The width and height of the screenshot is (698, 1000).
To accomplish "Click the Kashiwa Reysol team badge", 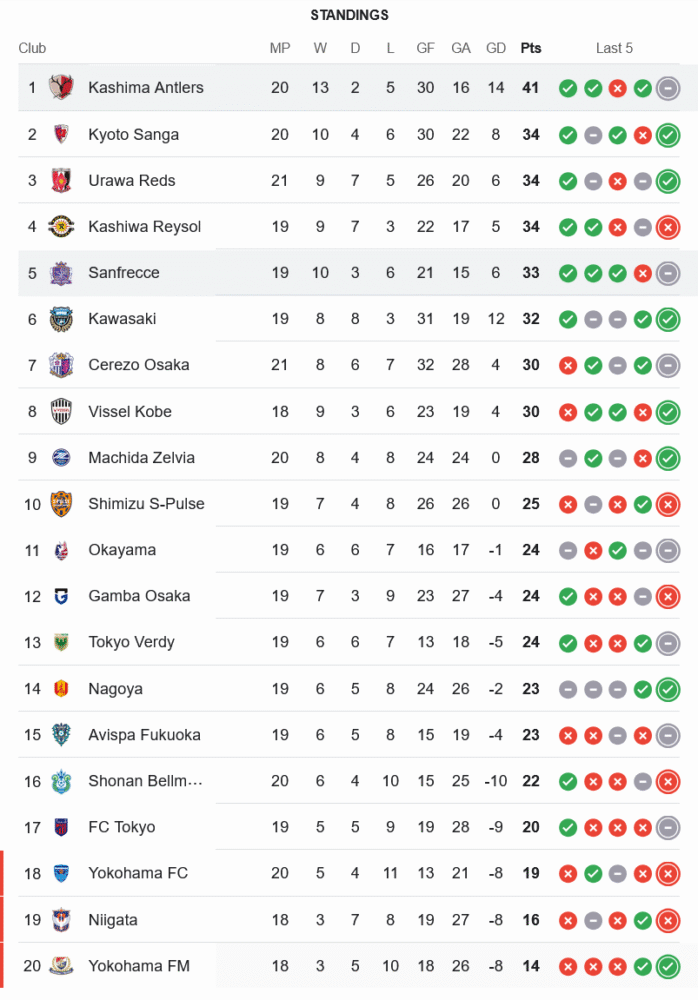I will click(62, 226).
